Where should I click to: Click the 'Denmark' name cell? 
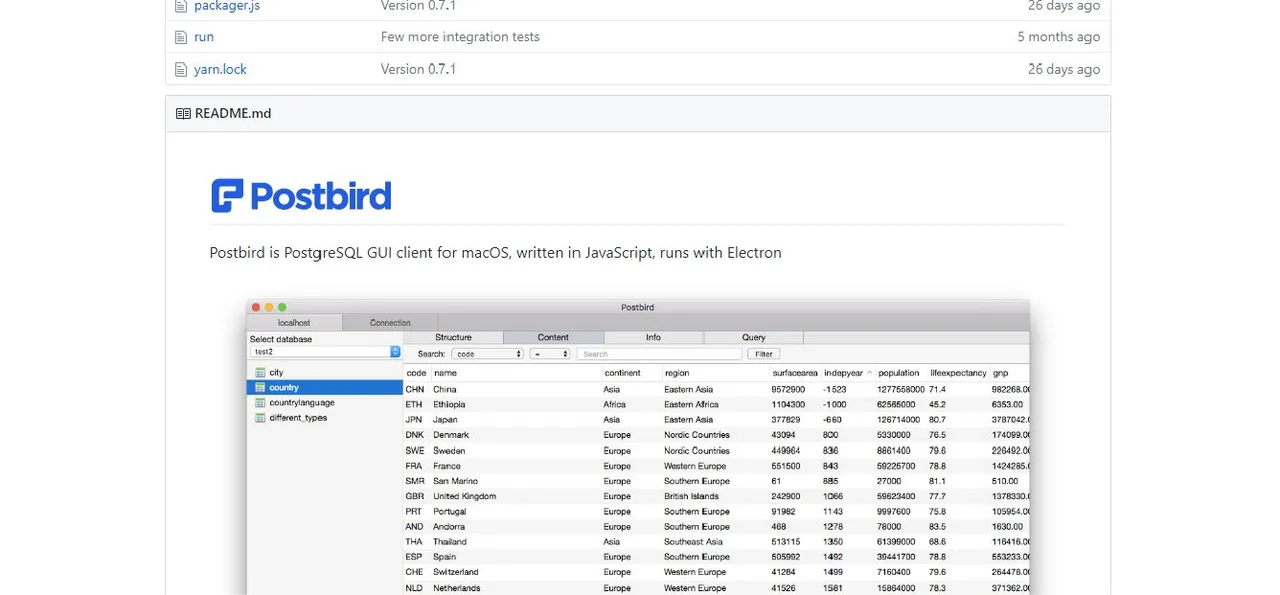tap(451, 435)
